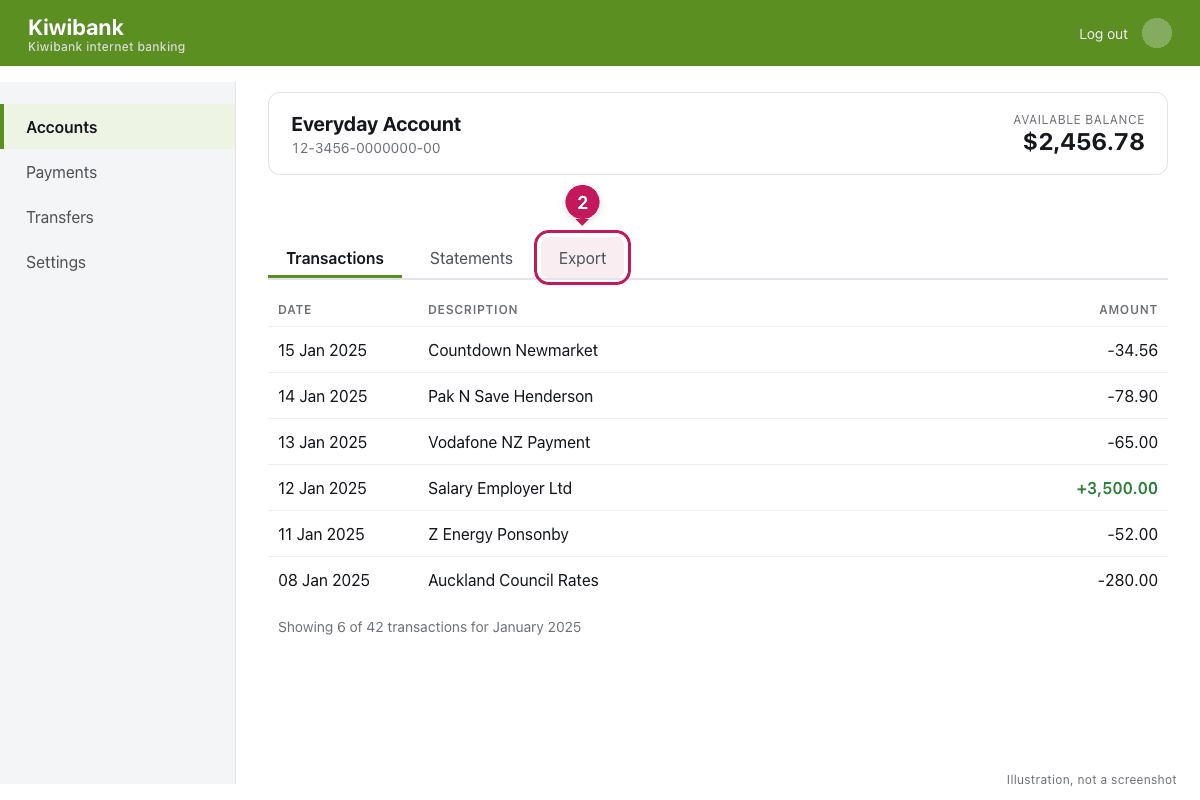Viewport: 1200px width, 800px height.
Task: Select the Vodafone NZ Payment transaction
Action: tap(718, 442)
